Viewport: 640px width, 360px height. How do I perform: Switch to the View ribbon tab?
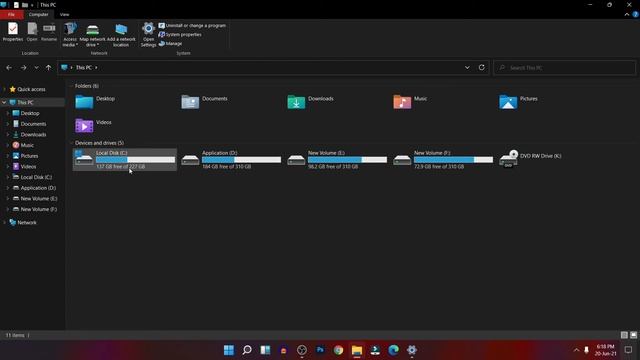[x=64, y=14]
